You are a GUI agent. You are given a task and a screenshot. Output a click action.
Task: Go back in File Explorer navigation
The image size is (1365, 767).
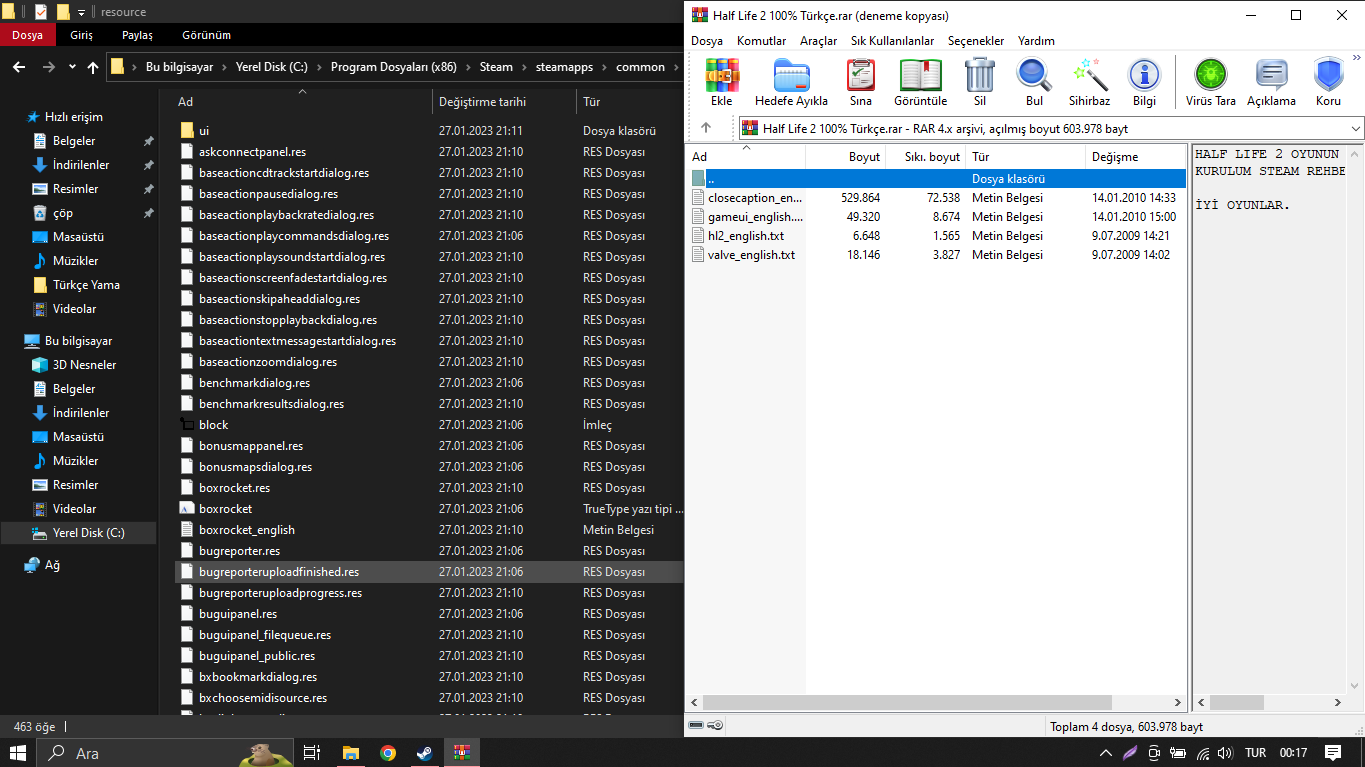tap(19, 67)
